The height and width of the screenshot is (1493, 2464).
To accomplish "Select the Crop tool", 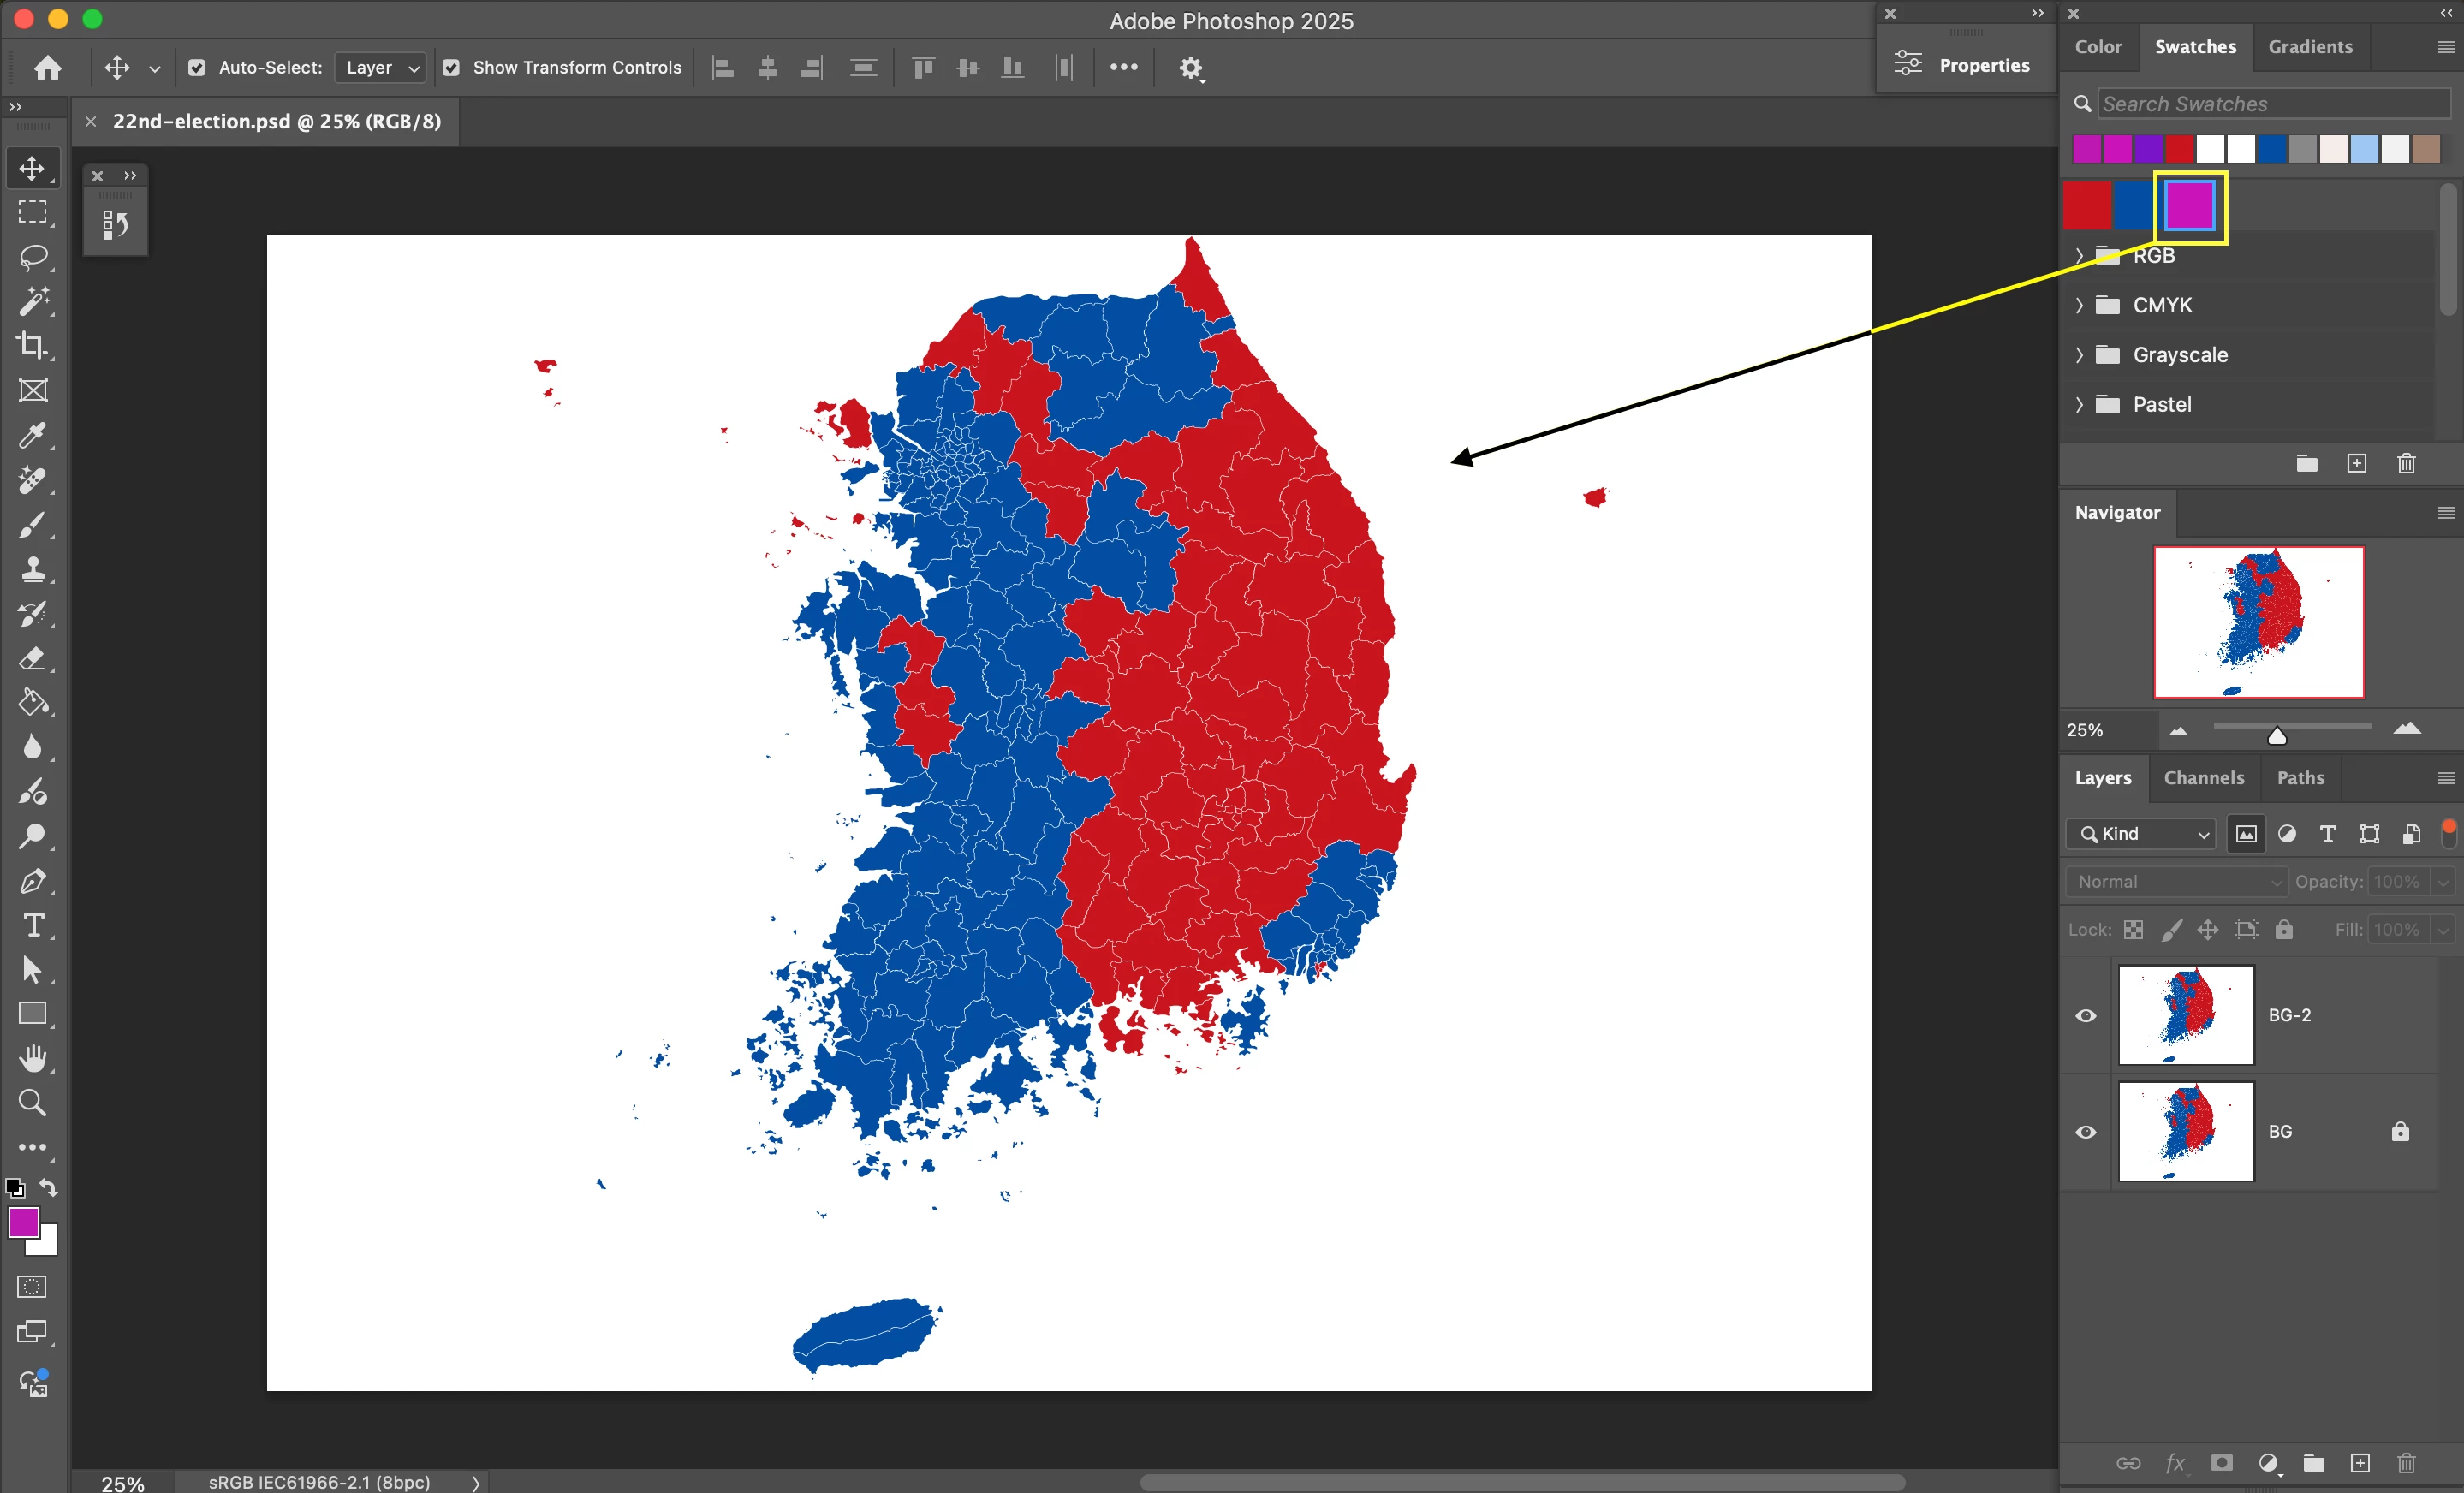I will click(33, 346).
